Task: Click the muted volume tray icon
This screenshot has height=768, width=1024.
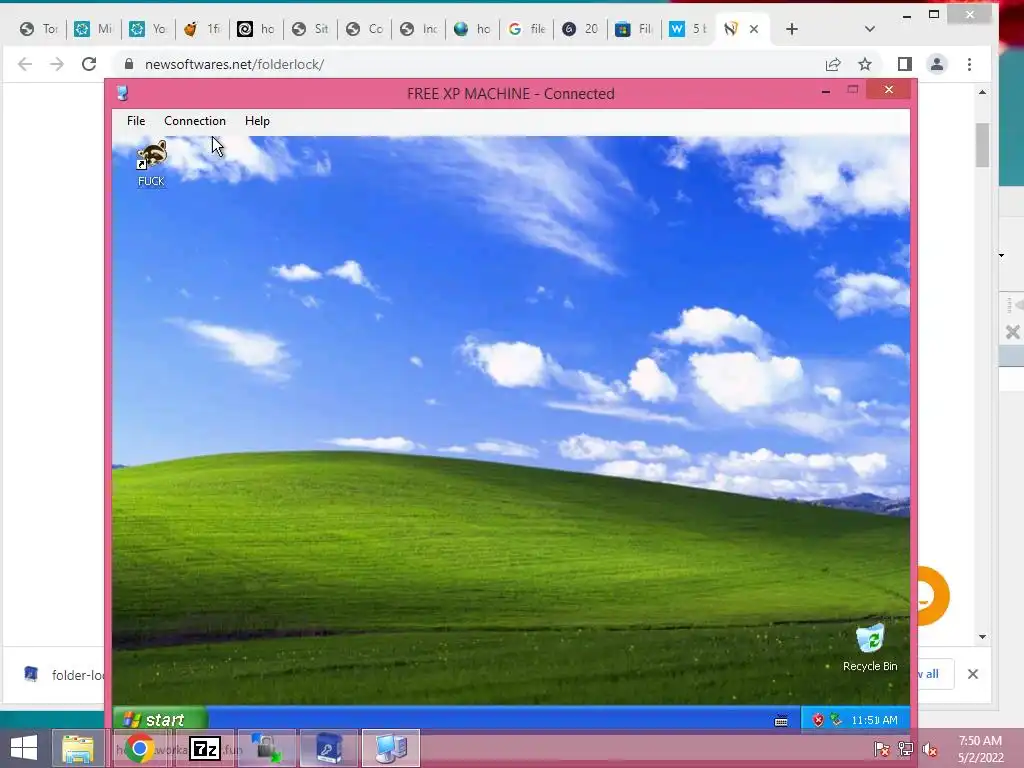Action: 930,750
